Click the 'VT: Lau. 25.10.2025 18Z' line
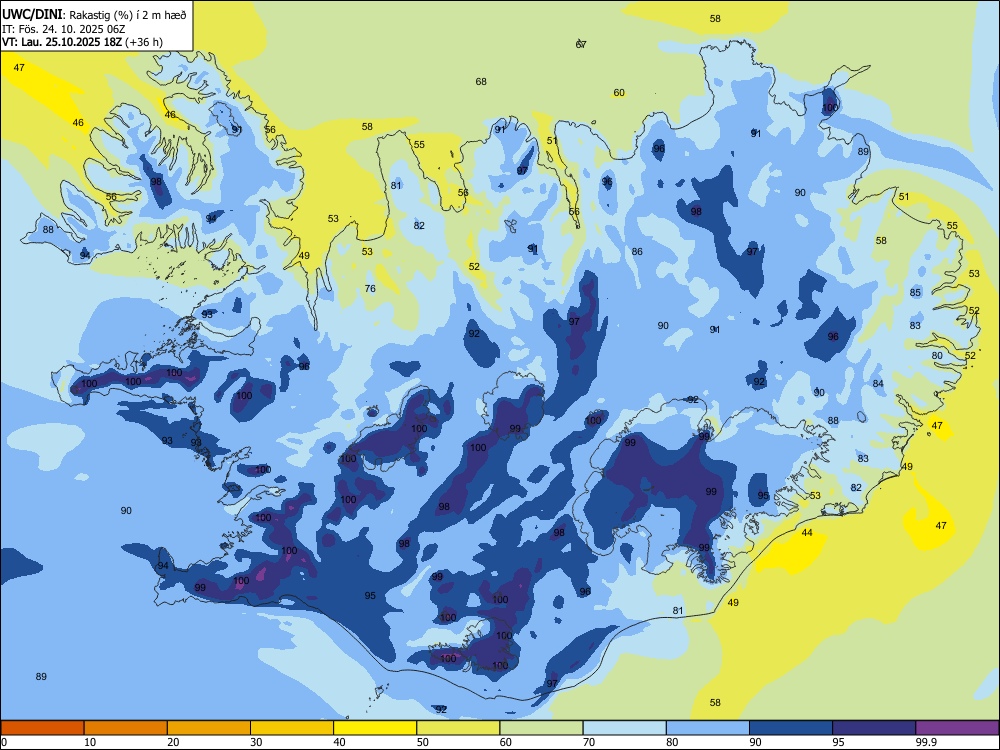Screen dimensions: 1000x750 pos(63,42)
